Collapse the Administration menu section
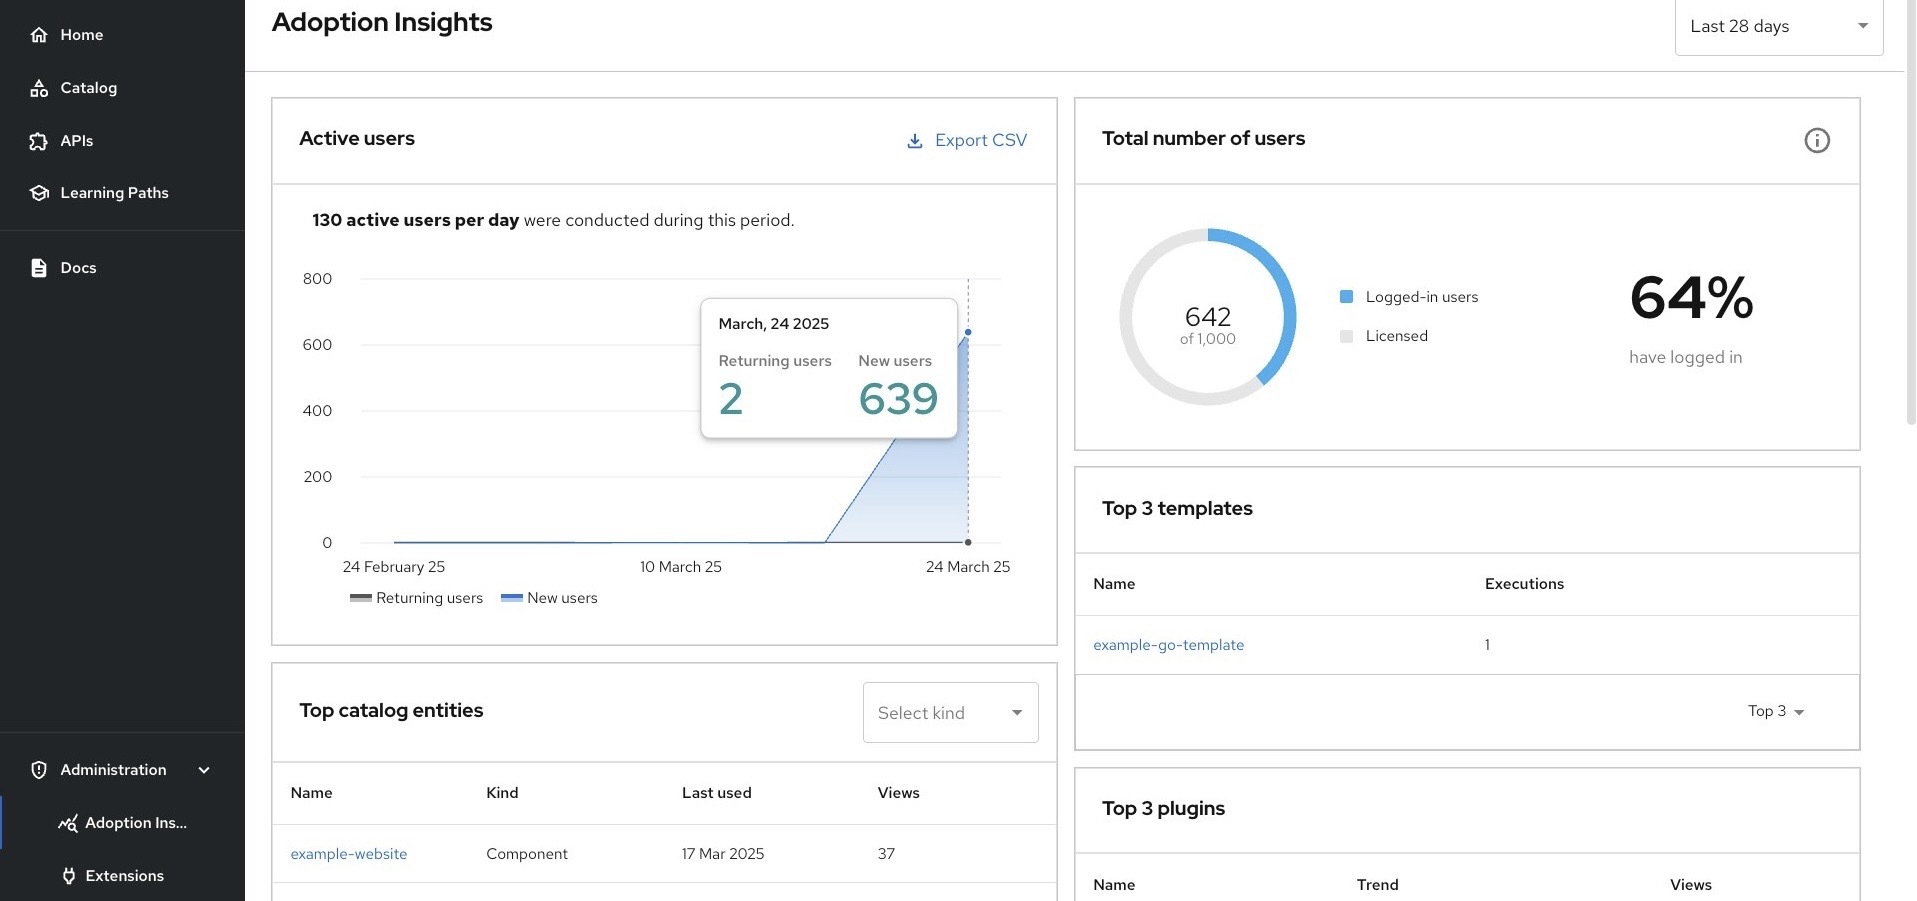1917x901 pixels. [204, 769]
